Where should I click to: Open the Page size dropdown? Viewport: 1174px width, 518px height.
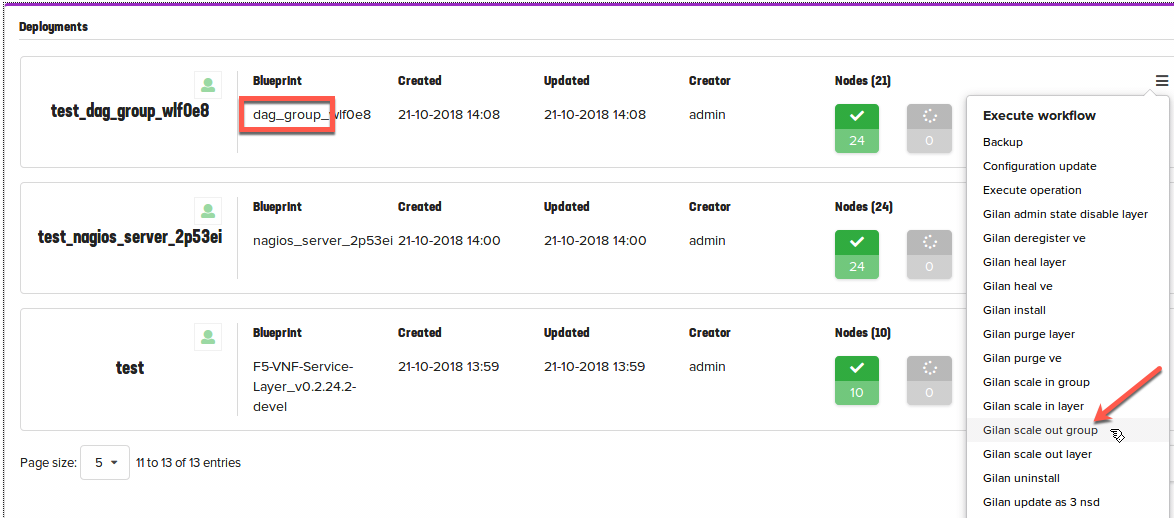pyautogui.click(x=105, y=463)
